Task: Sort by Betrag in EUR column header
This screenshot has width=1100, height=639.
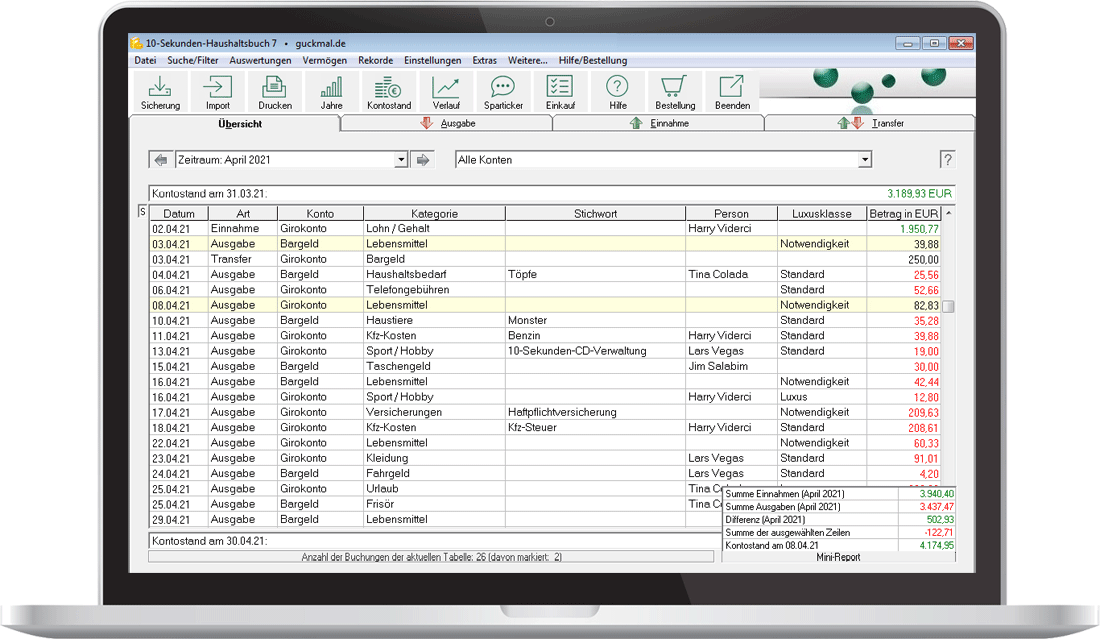Action: 904,213
